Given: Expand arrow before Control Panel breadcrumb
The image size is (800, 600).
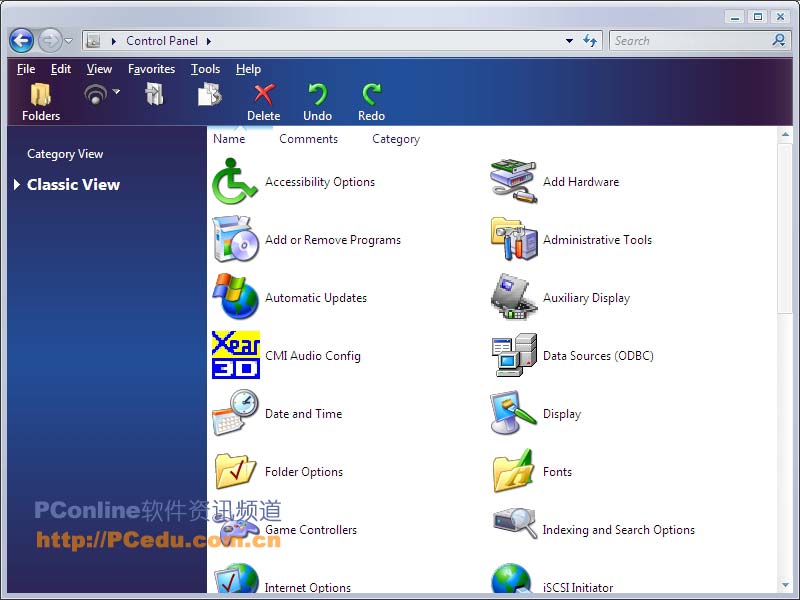Looking at the screenshot, I should point(114,41).
